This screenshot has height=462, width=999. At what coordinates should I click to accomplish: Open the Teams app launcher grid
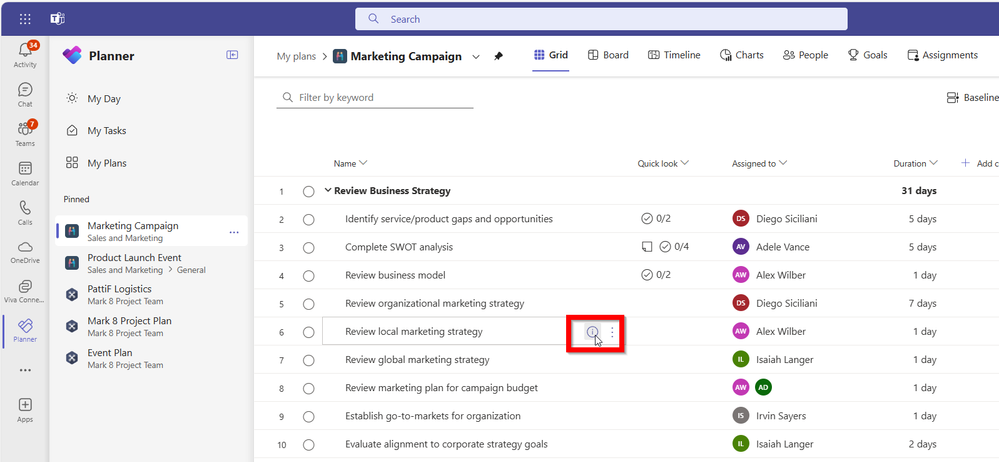pos(25,18)
